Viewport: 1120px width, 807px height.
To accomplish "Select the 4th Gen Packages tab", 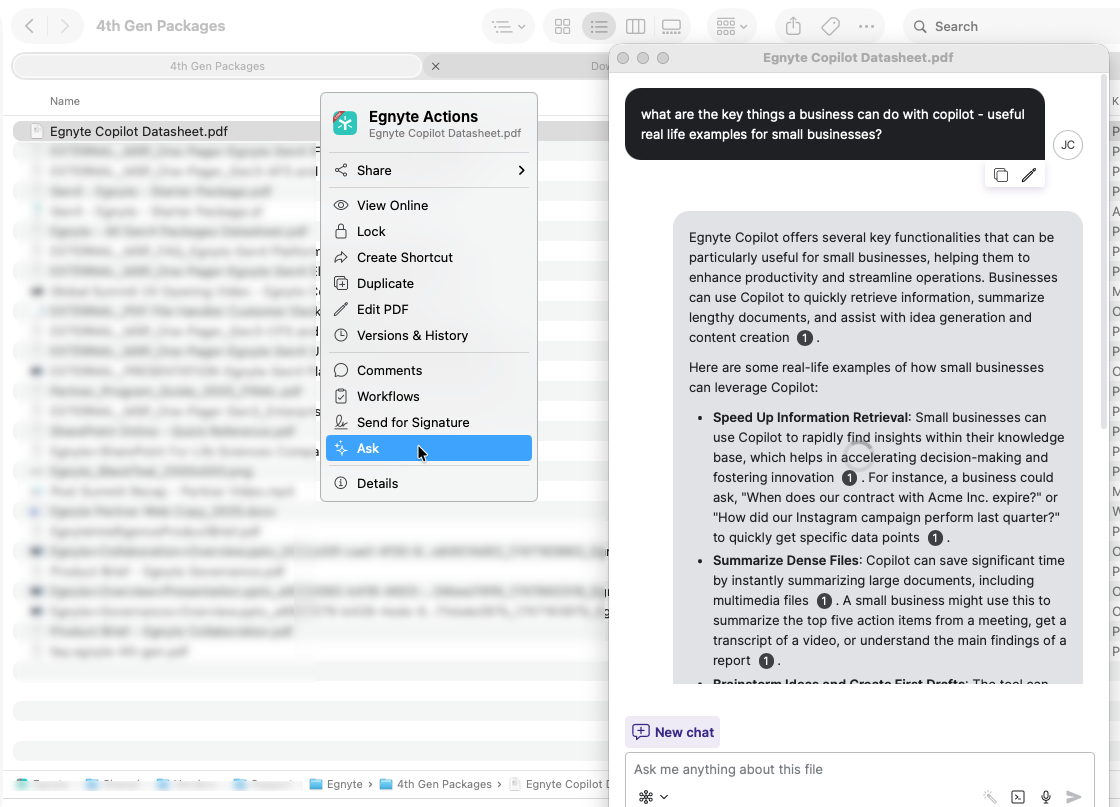I will (x=217, y=66).
